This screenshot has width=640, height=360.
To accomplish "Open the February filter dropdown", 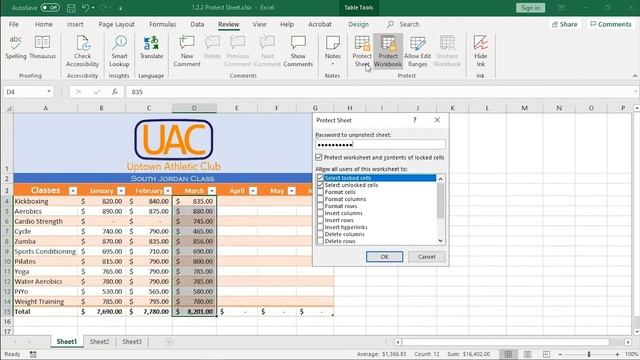I will [168, 191].
